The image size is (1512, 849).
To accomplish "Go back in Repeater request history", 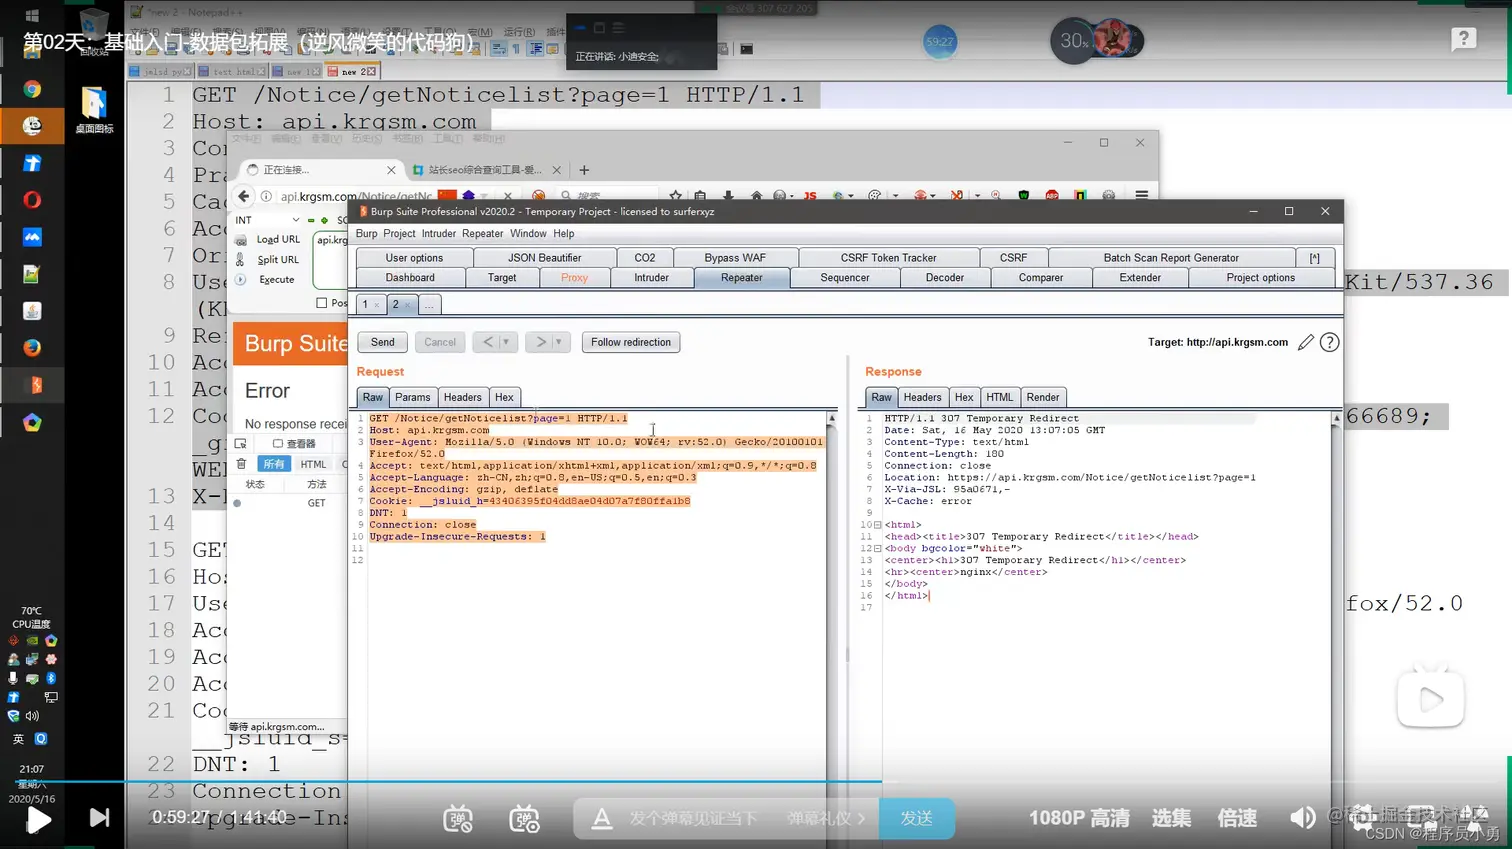I will [x=487, y=342].
